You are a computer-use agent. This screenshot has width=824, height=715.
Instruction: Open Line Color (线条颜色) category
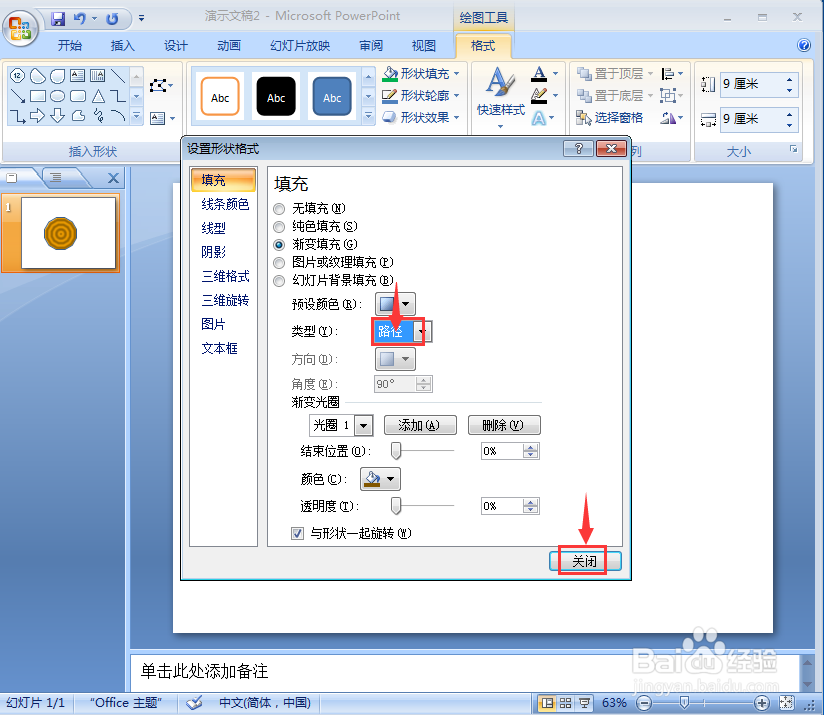point(225,204)
